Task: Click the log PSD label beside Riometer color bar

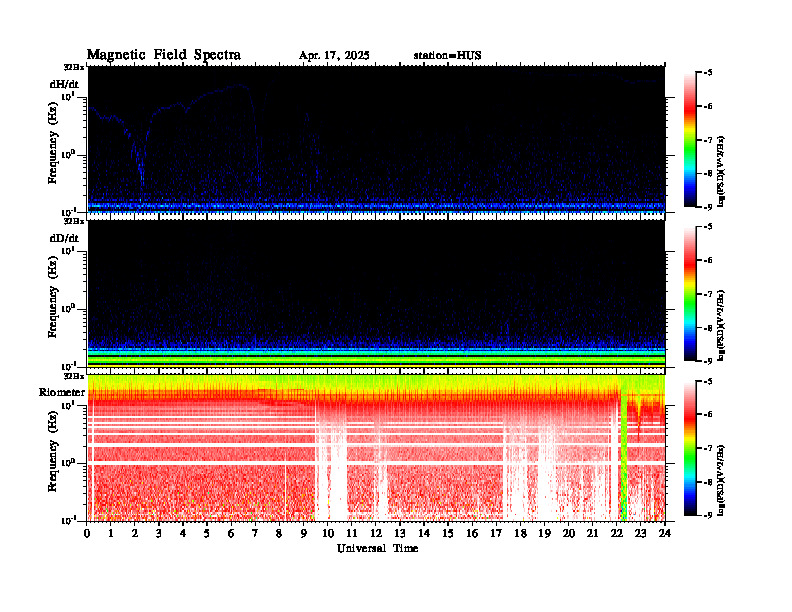Action: [721, 479]
